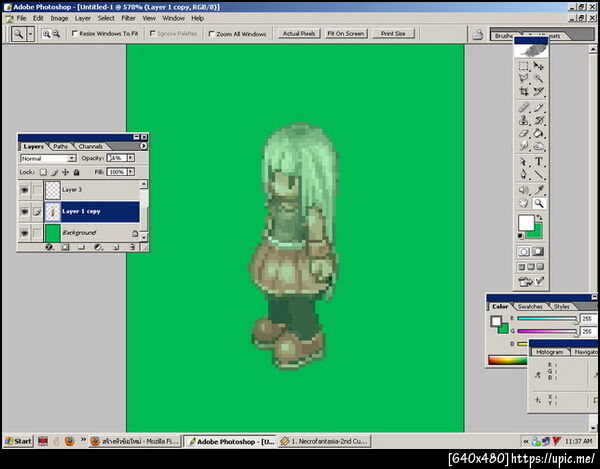Image resolution: width=600 pixels, height=469 pixels.
Task: Select the Zoom tool in toolbox
Action: [538, 203]
